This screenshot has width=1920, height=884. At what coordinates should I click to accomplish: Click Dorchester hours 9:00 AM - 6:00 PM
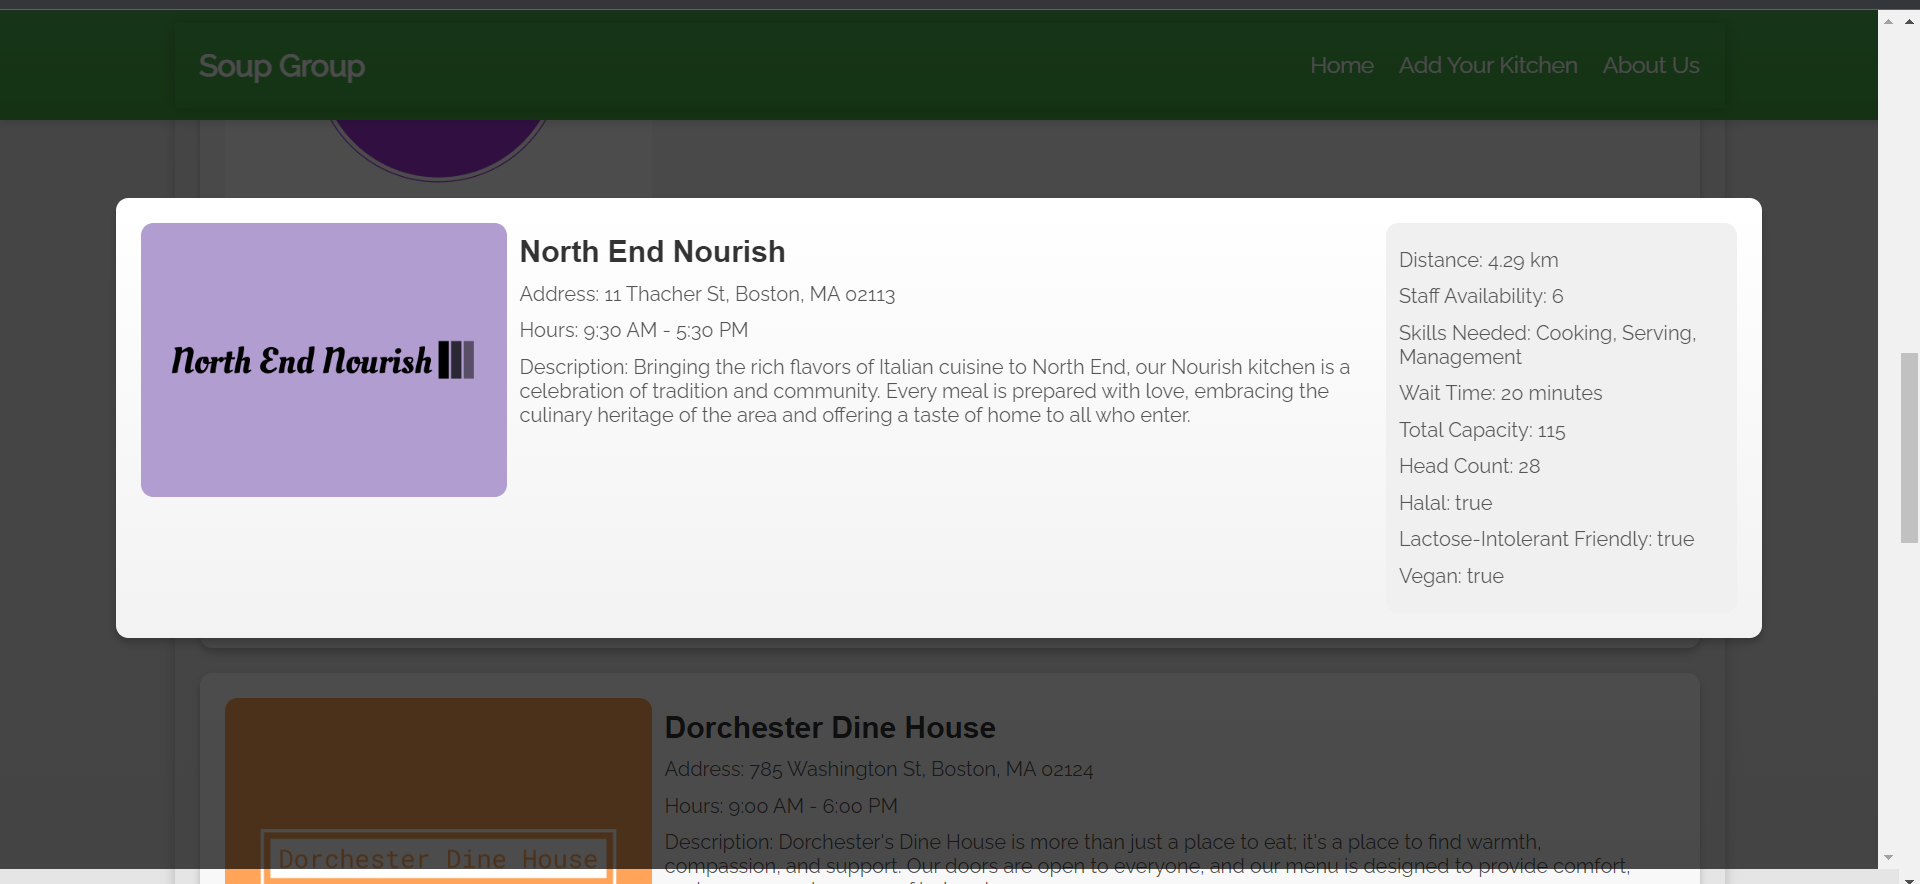point(781,806)
